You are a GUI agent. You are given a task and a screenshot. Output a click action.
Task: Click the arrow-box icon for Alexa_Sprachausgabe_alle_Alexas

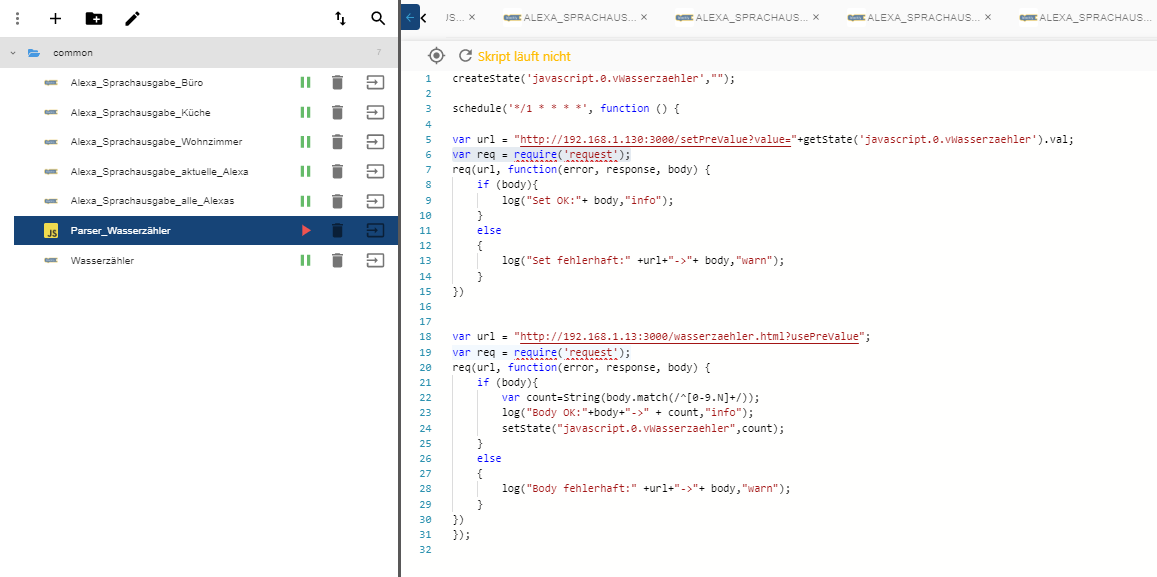tap(376, 201)
